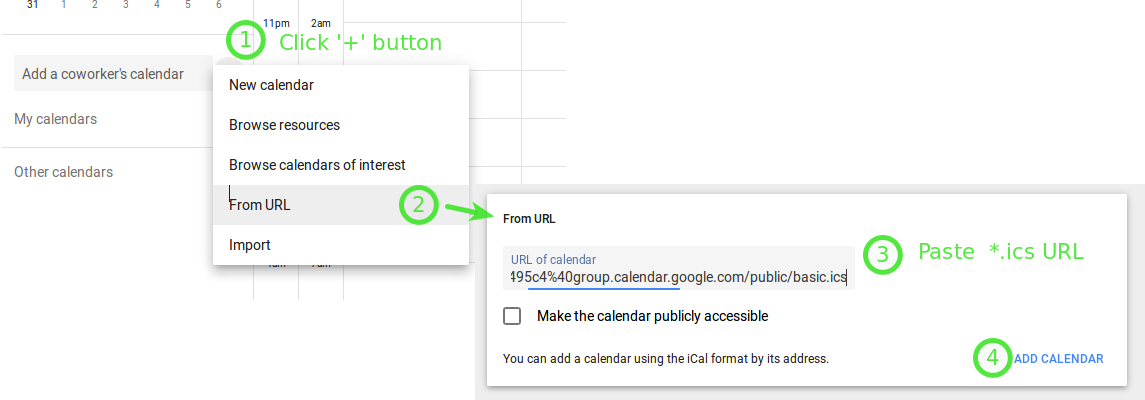Select the 'From URL' menu option
The width and height of the screenshot is (1145, 400).
click(x=260, y=205)
